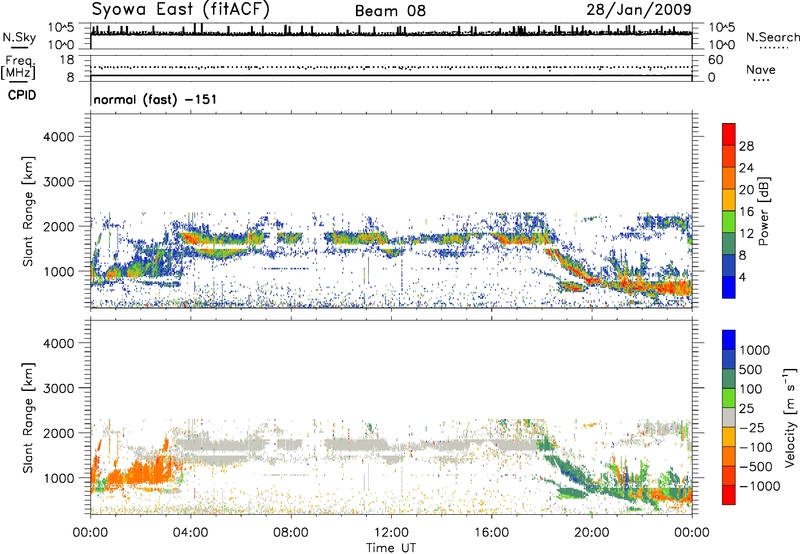Click the blue top swatch of the Velocity bar

tap(729, 340)
